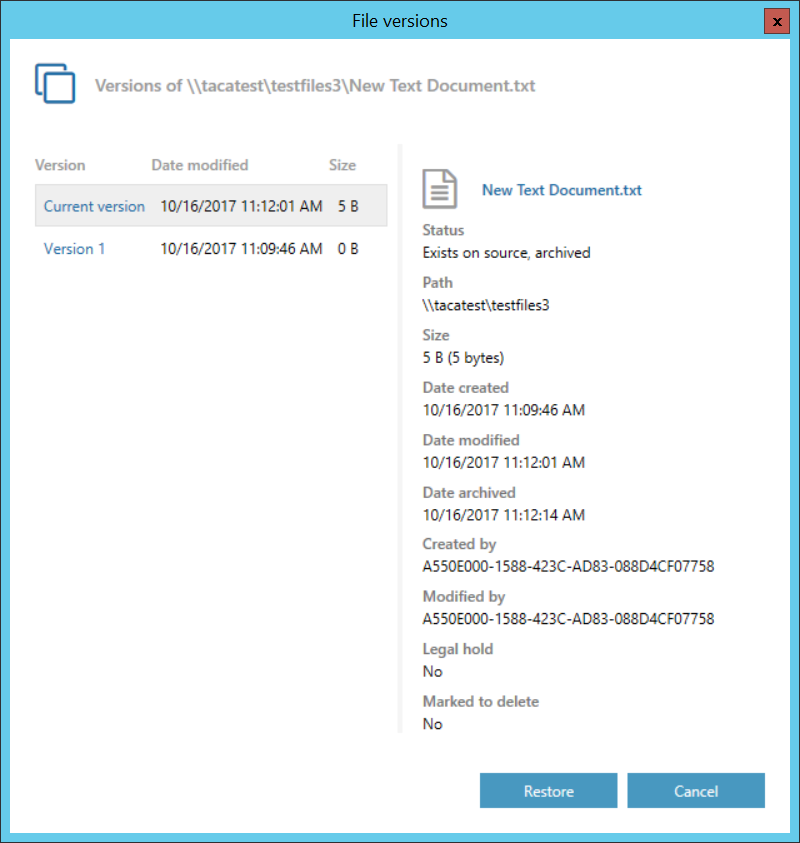This screenshot has width=800, height=843.
Task: Click the 5 B size in Current version row
Action: pyautogui.click(x=347, y=206)
